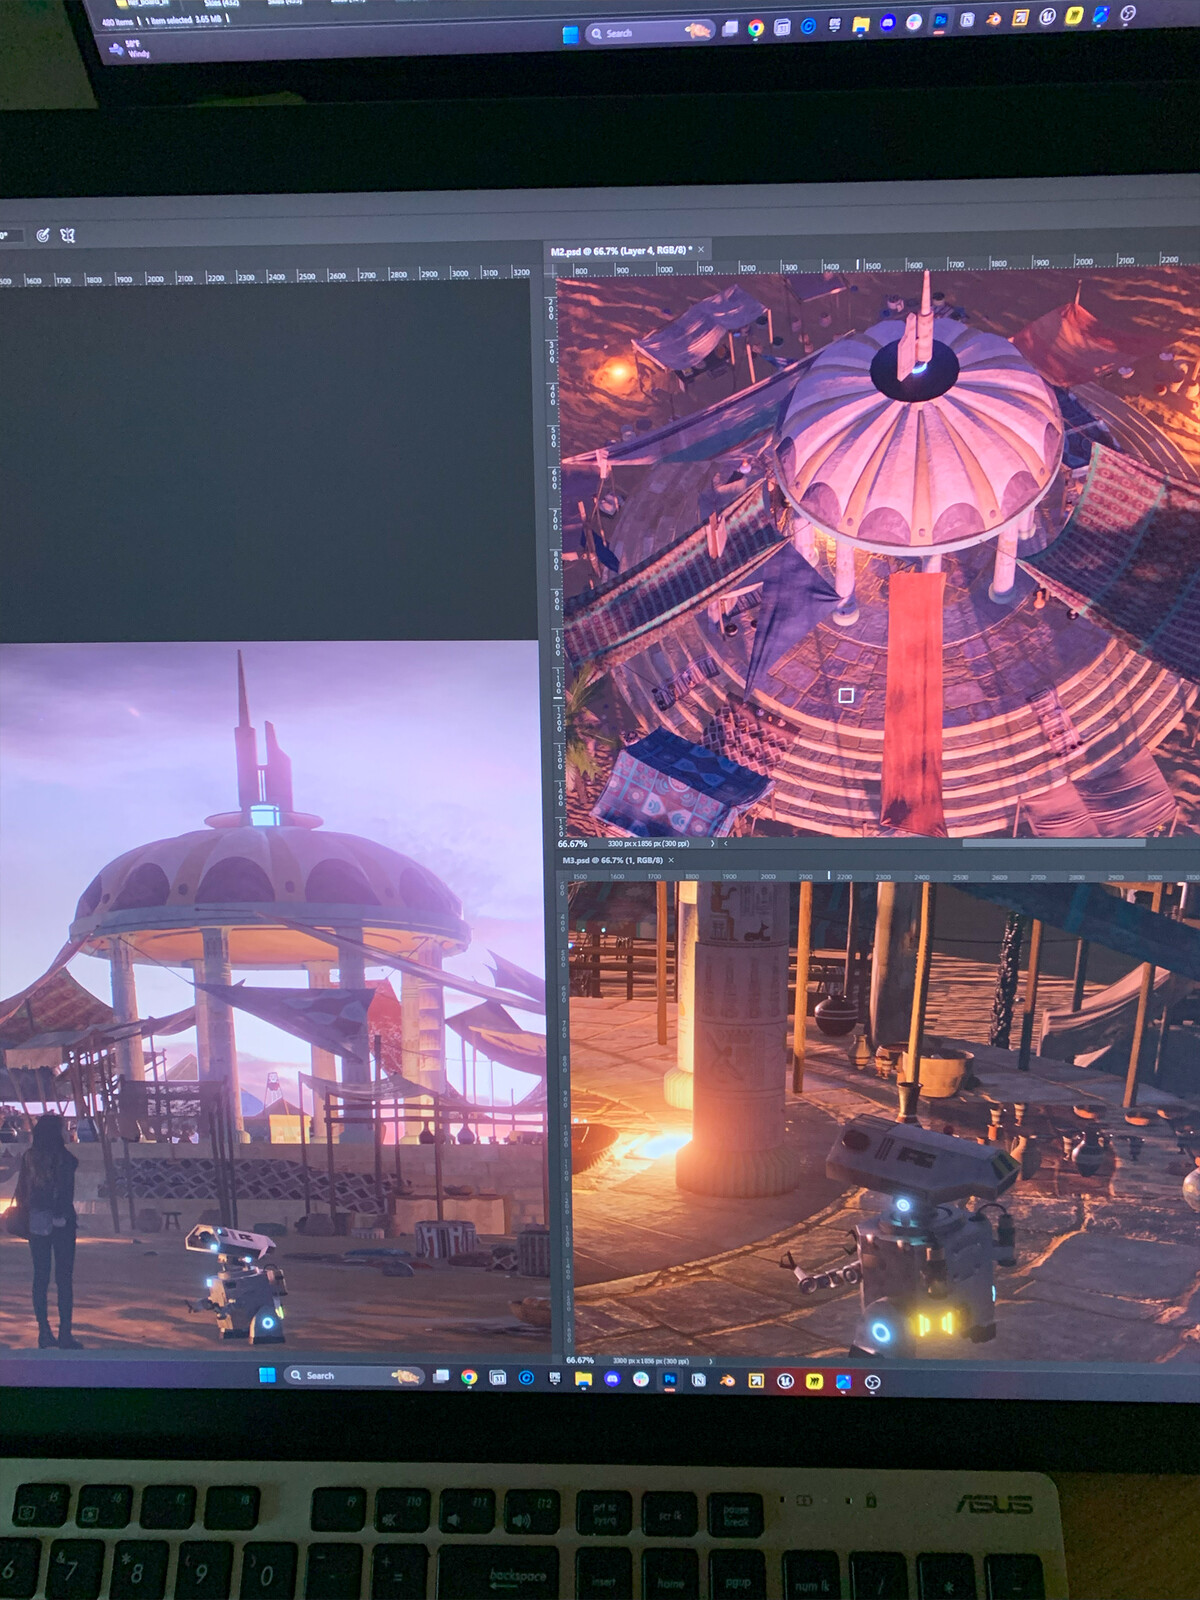The image size is (1200, 1600).
Task: Open Start menu on lower taskbar
Action: point(267,1375)
